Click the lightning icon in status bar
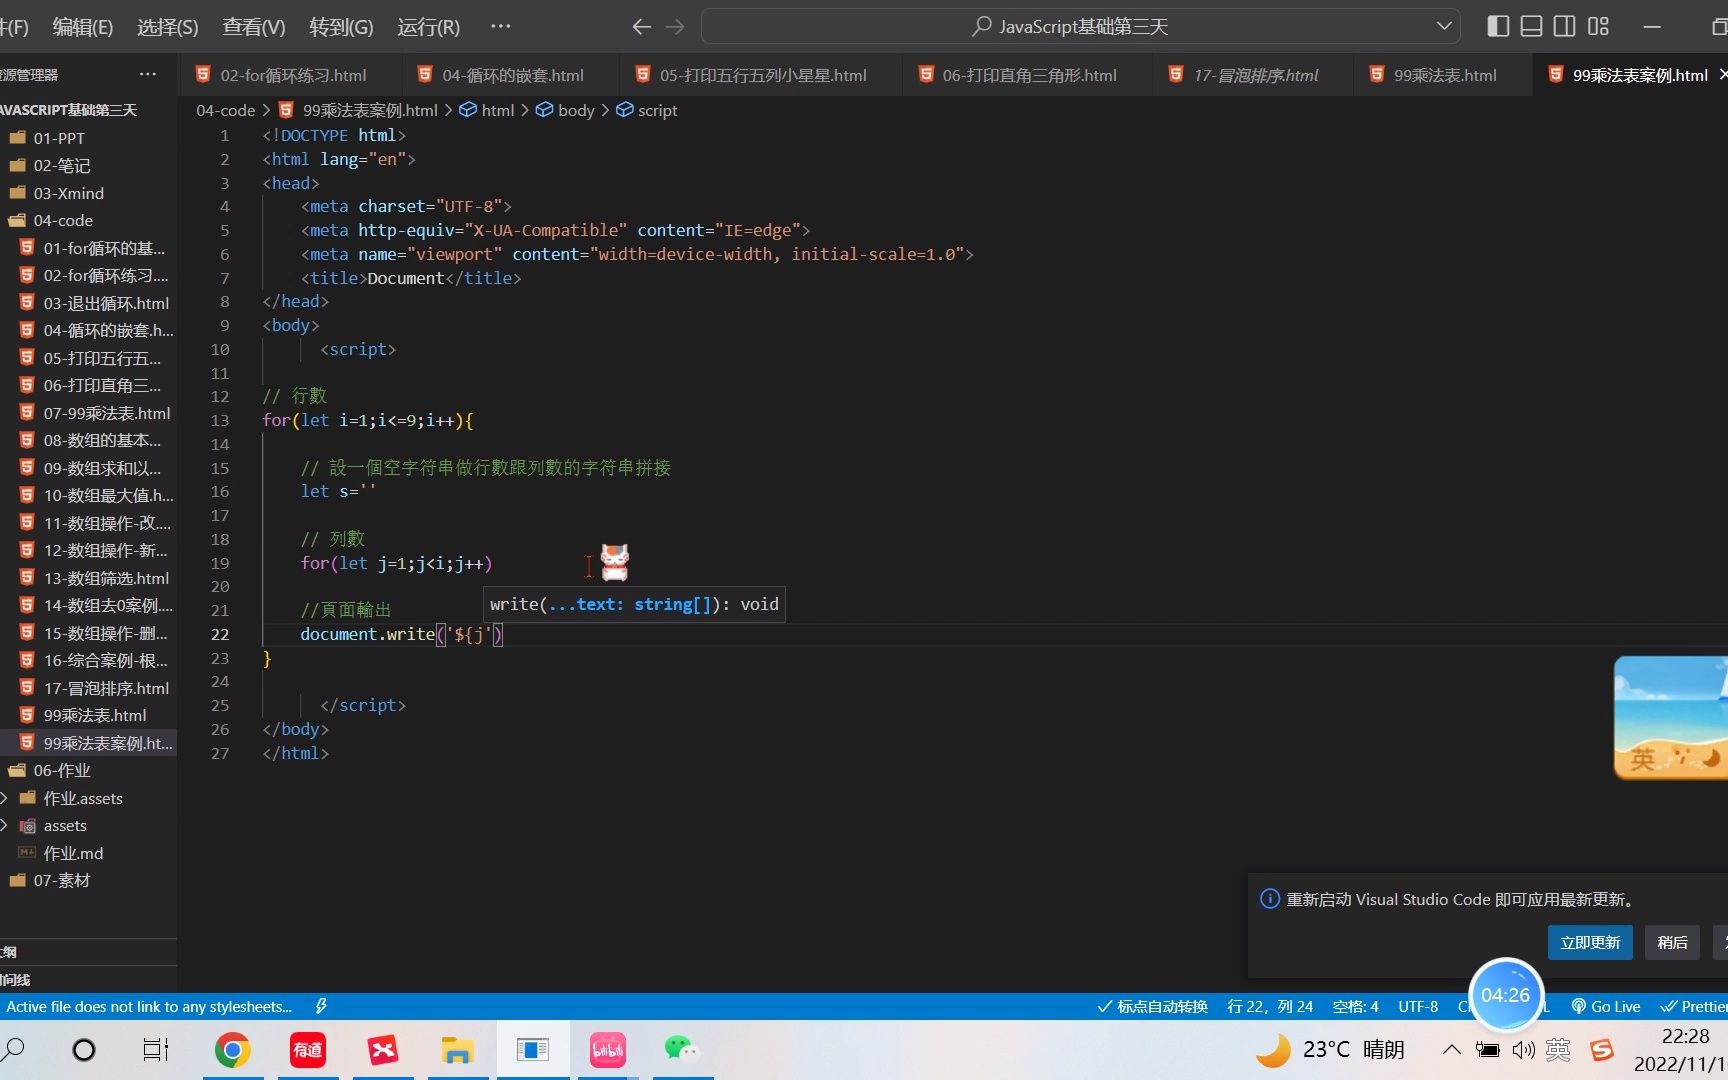1728x1080 pixels. tap(321, 1006)
